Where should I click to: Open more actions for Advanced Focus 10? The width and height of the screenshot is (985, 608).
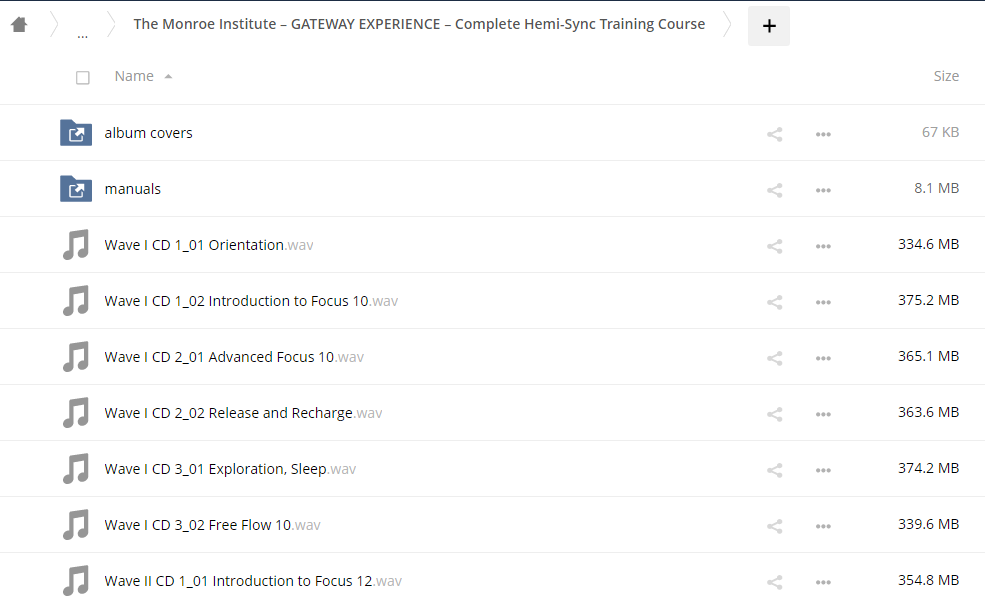[x=823, y=357]
